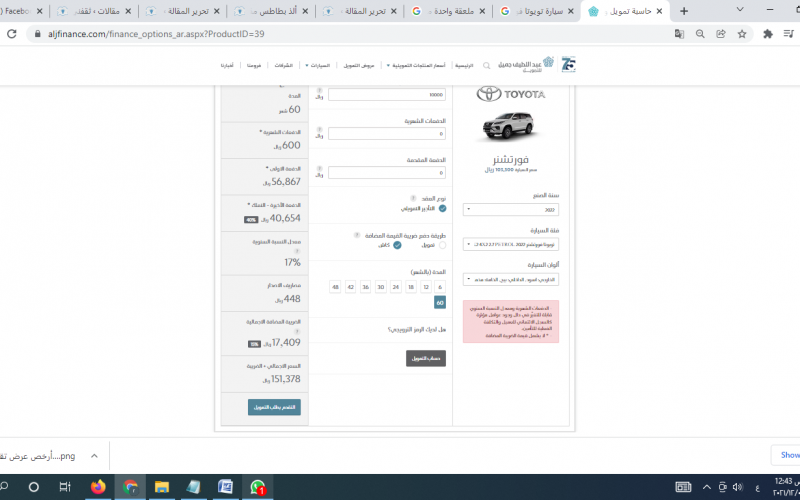
Task: Click the حساب التمويل calculate button
Action: tap(426, 358)
